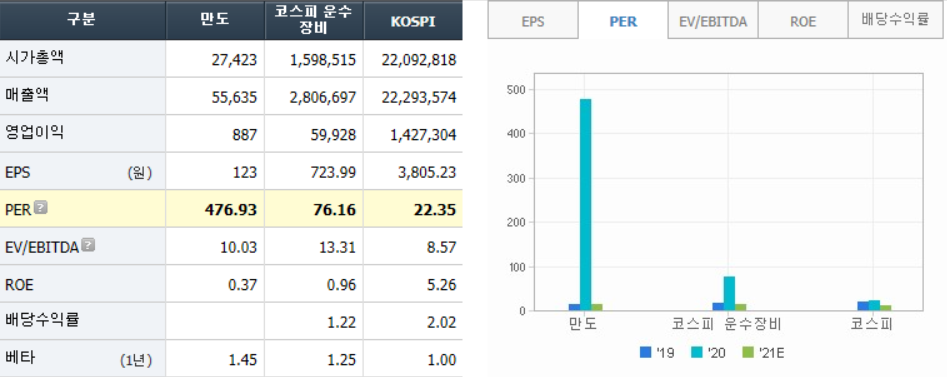Click the tall 만도 '20 PER bar

click(x=585, y=205)
